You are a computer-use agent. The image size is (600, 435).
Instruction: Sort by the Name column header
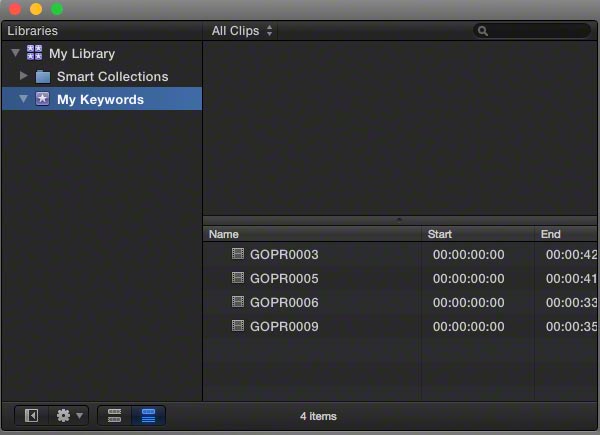point(312,234)
